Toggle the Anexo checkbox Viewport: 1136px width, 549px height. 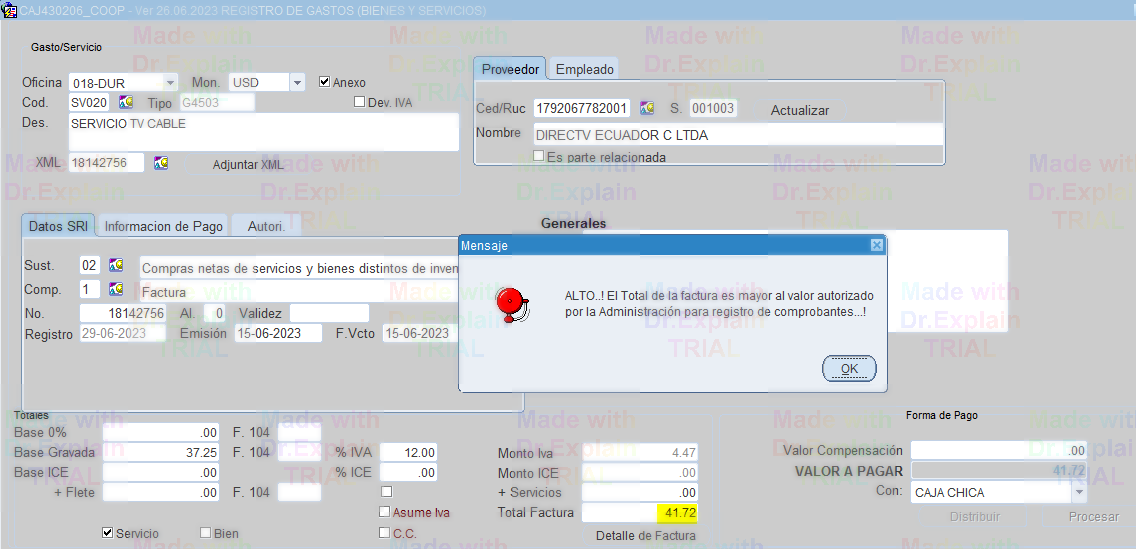(x=324, y=82)
